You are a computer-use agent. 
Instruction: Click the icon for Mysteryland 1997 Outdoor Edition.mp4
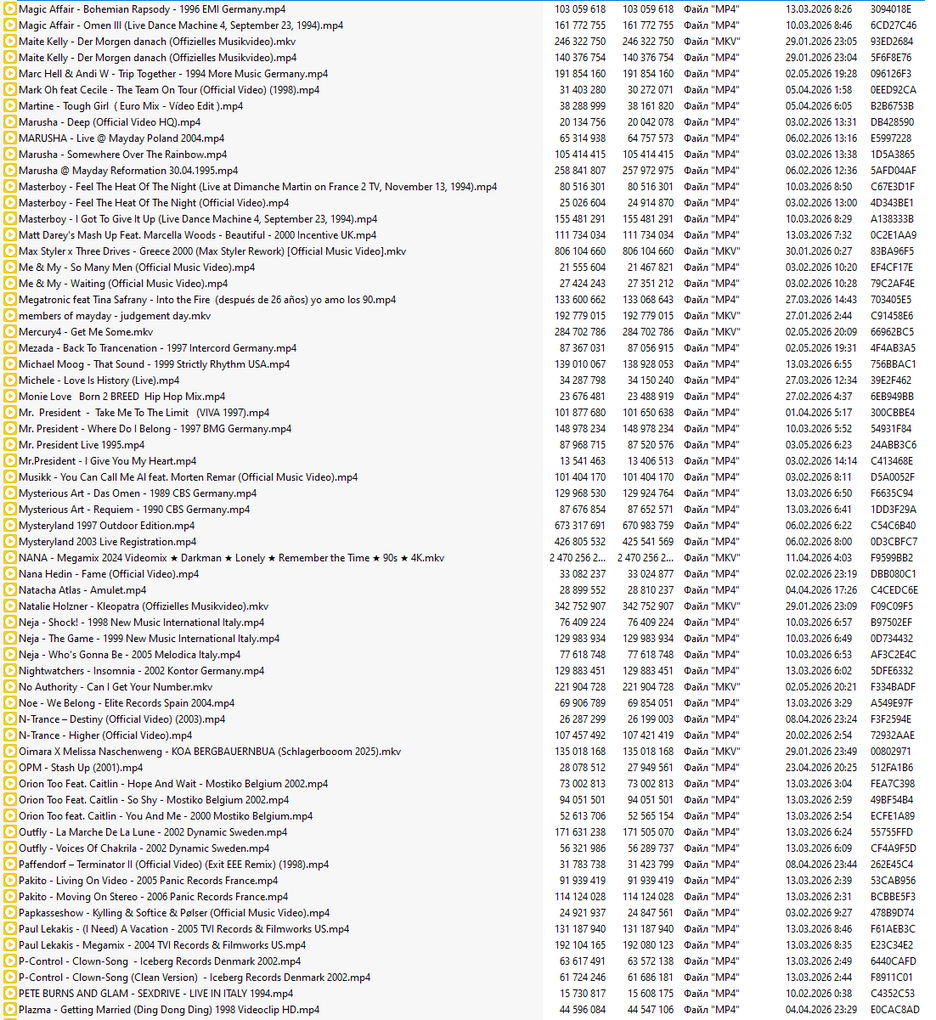tap(10, 526)
